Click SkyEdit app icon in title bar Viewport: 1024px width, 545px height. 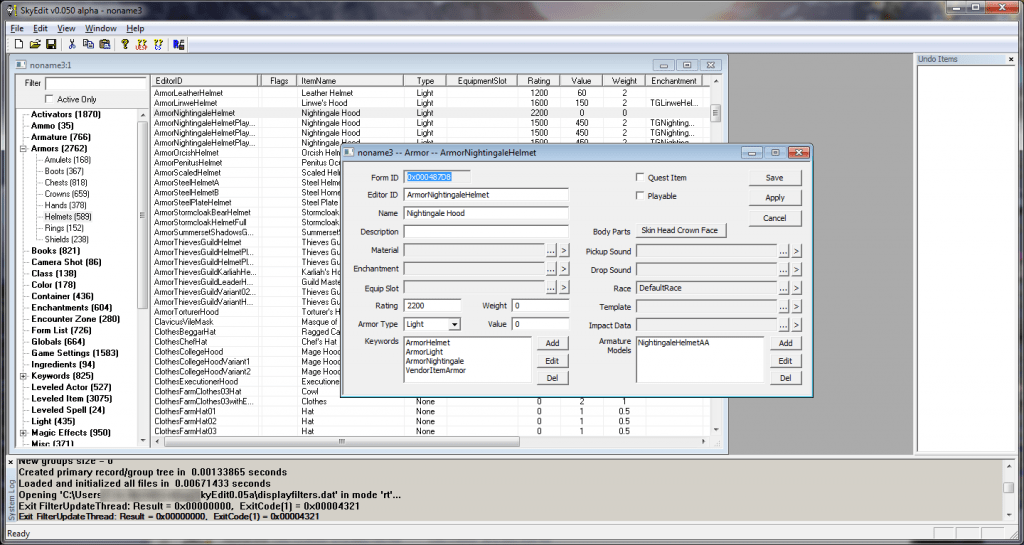[11, 10]
